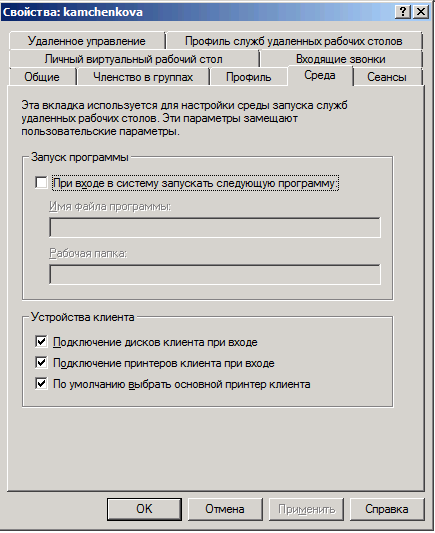This screenshot has height=533, width=435.
Task: Open Личный виртуальный рабочий стол tab
Action: pos(134,59)
